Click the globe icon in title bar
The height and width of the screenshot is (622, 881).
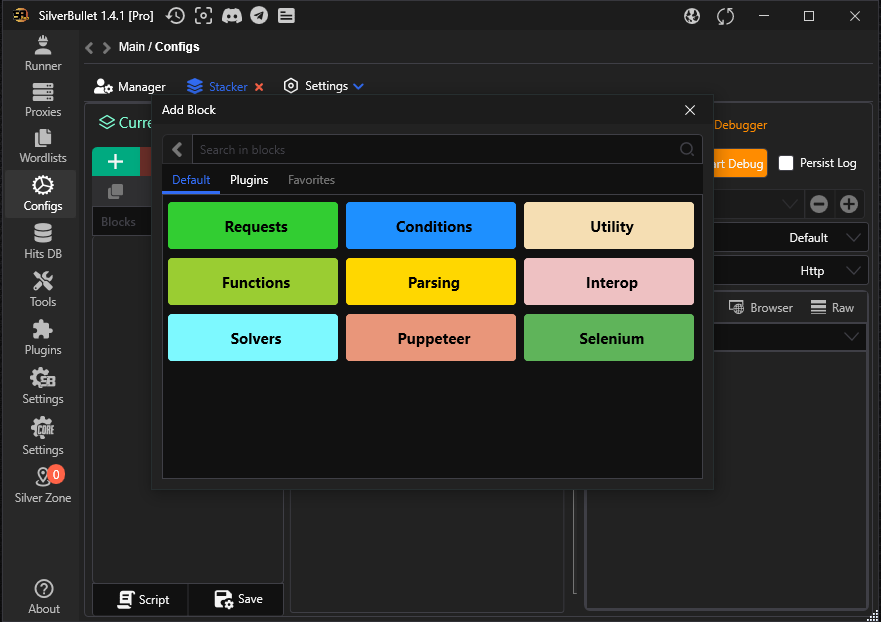(692, 16)
